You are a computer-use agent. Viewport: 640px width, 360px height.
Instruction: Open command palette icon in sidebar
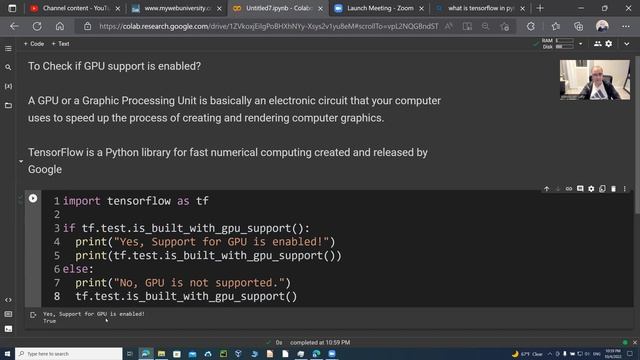(8, 314)
